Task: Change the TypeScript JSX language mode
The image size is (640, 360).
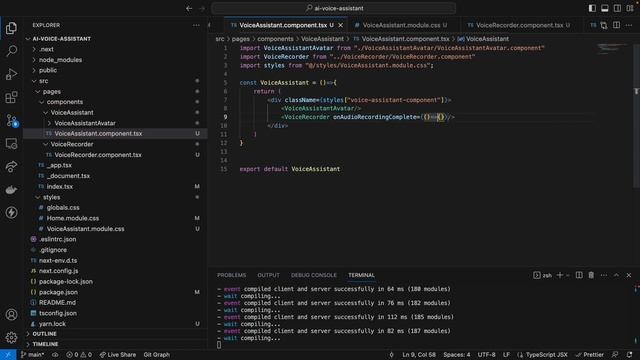Action: click(547, 355)
